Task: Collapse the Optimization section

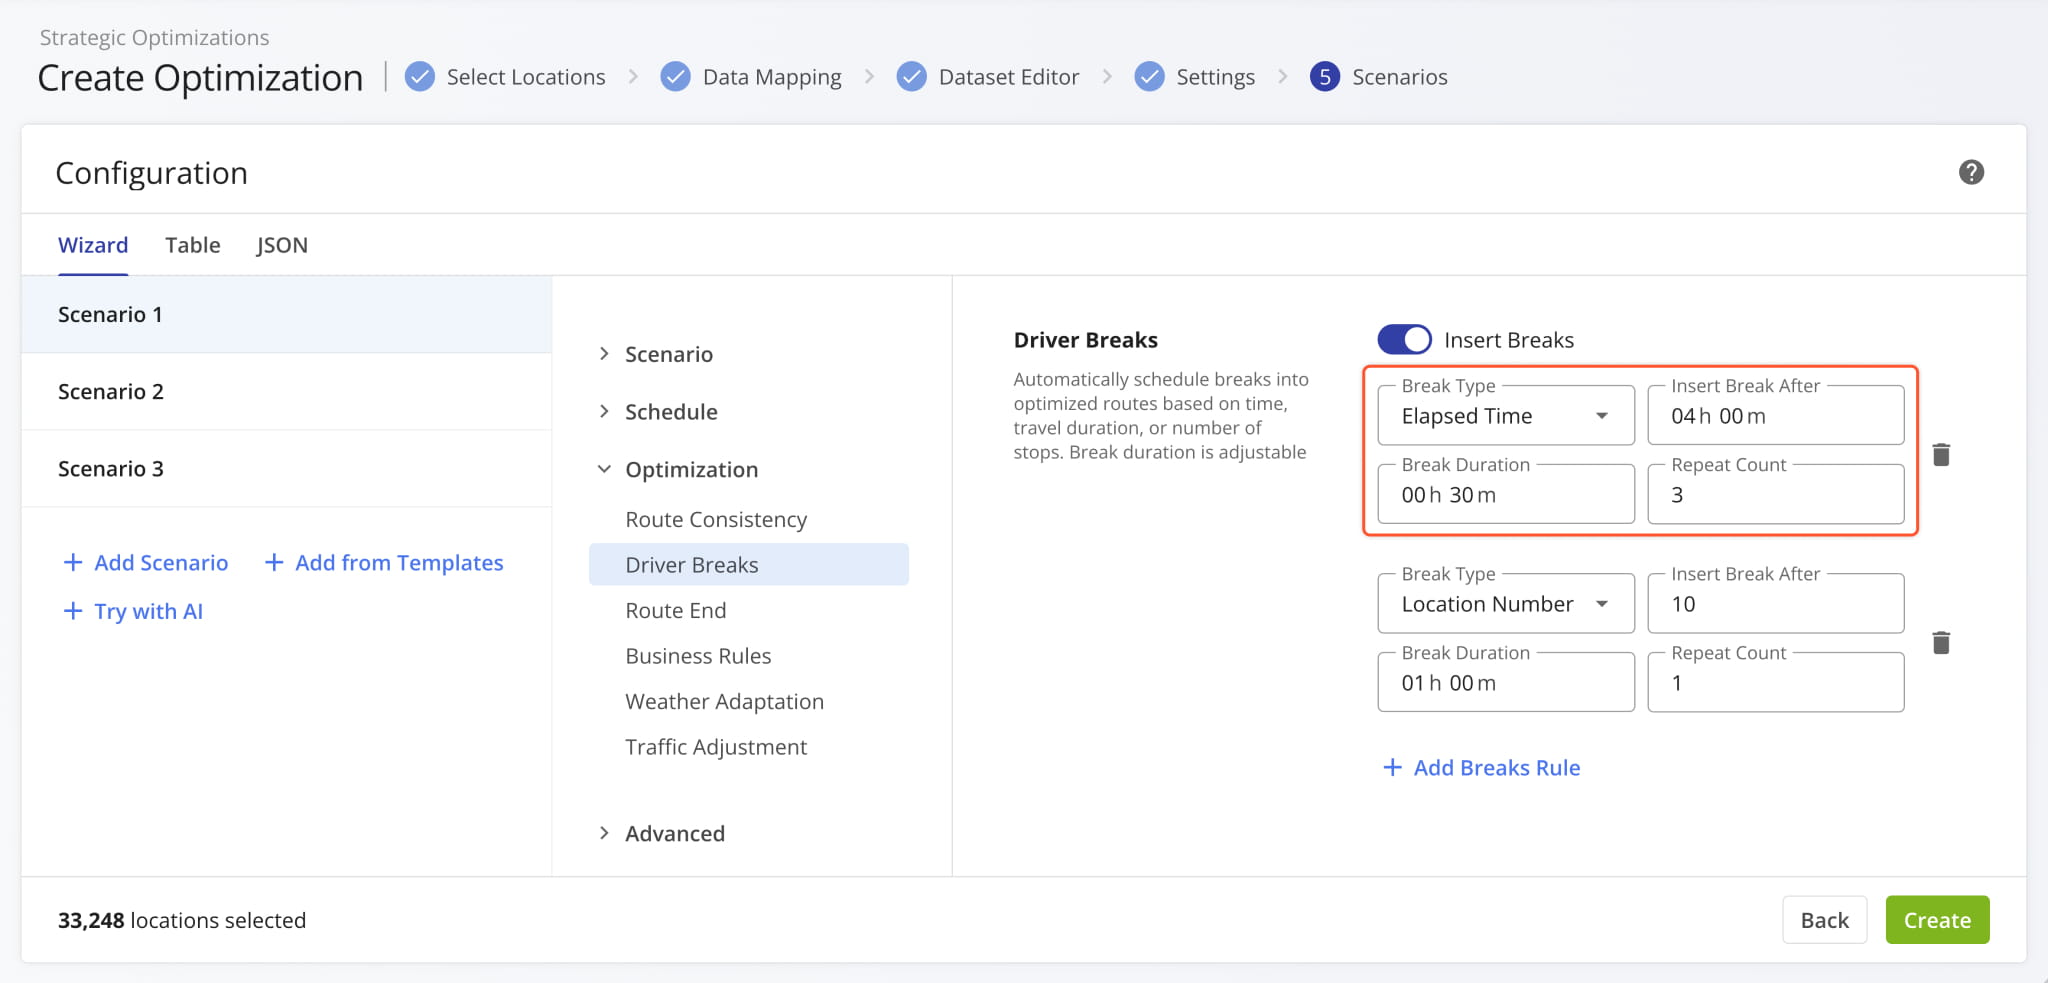Action: tap(690, 470)
